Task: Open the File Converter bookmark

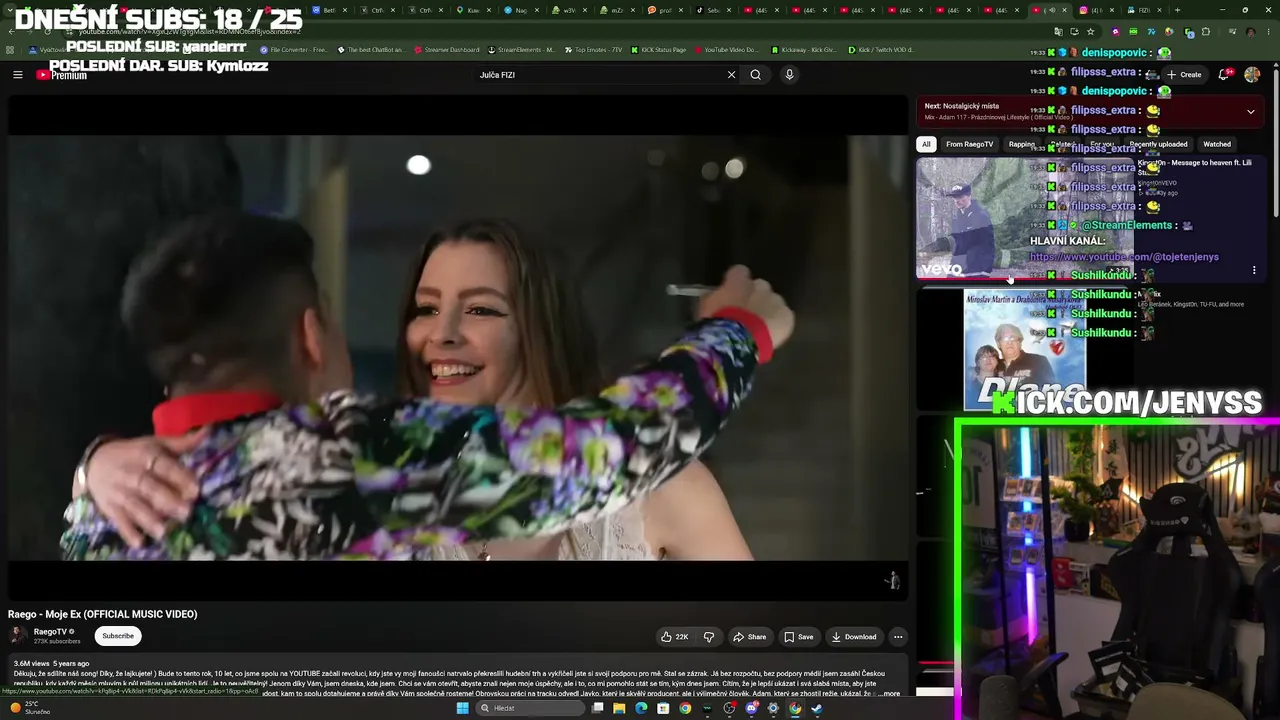Action: click(294, 50)
